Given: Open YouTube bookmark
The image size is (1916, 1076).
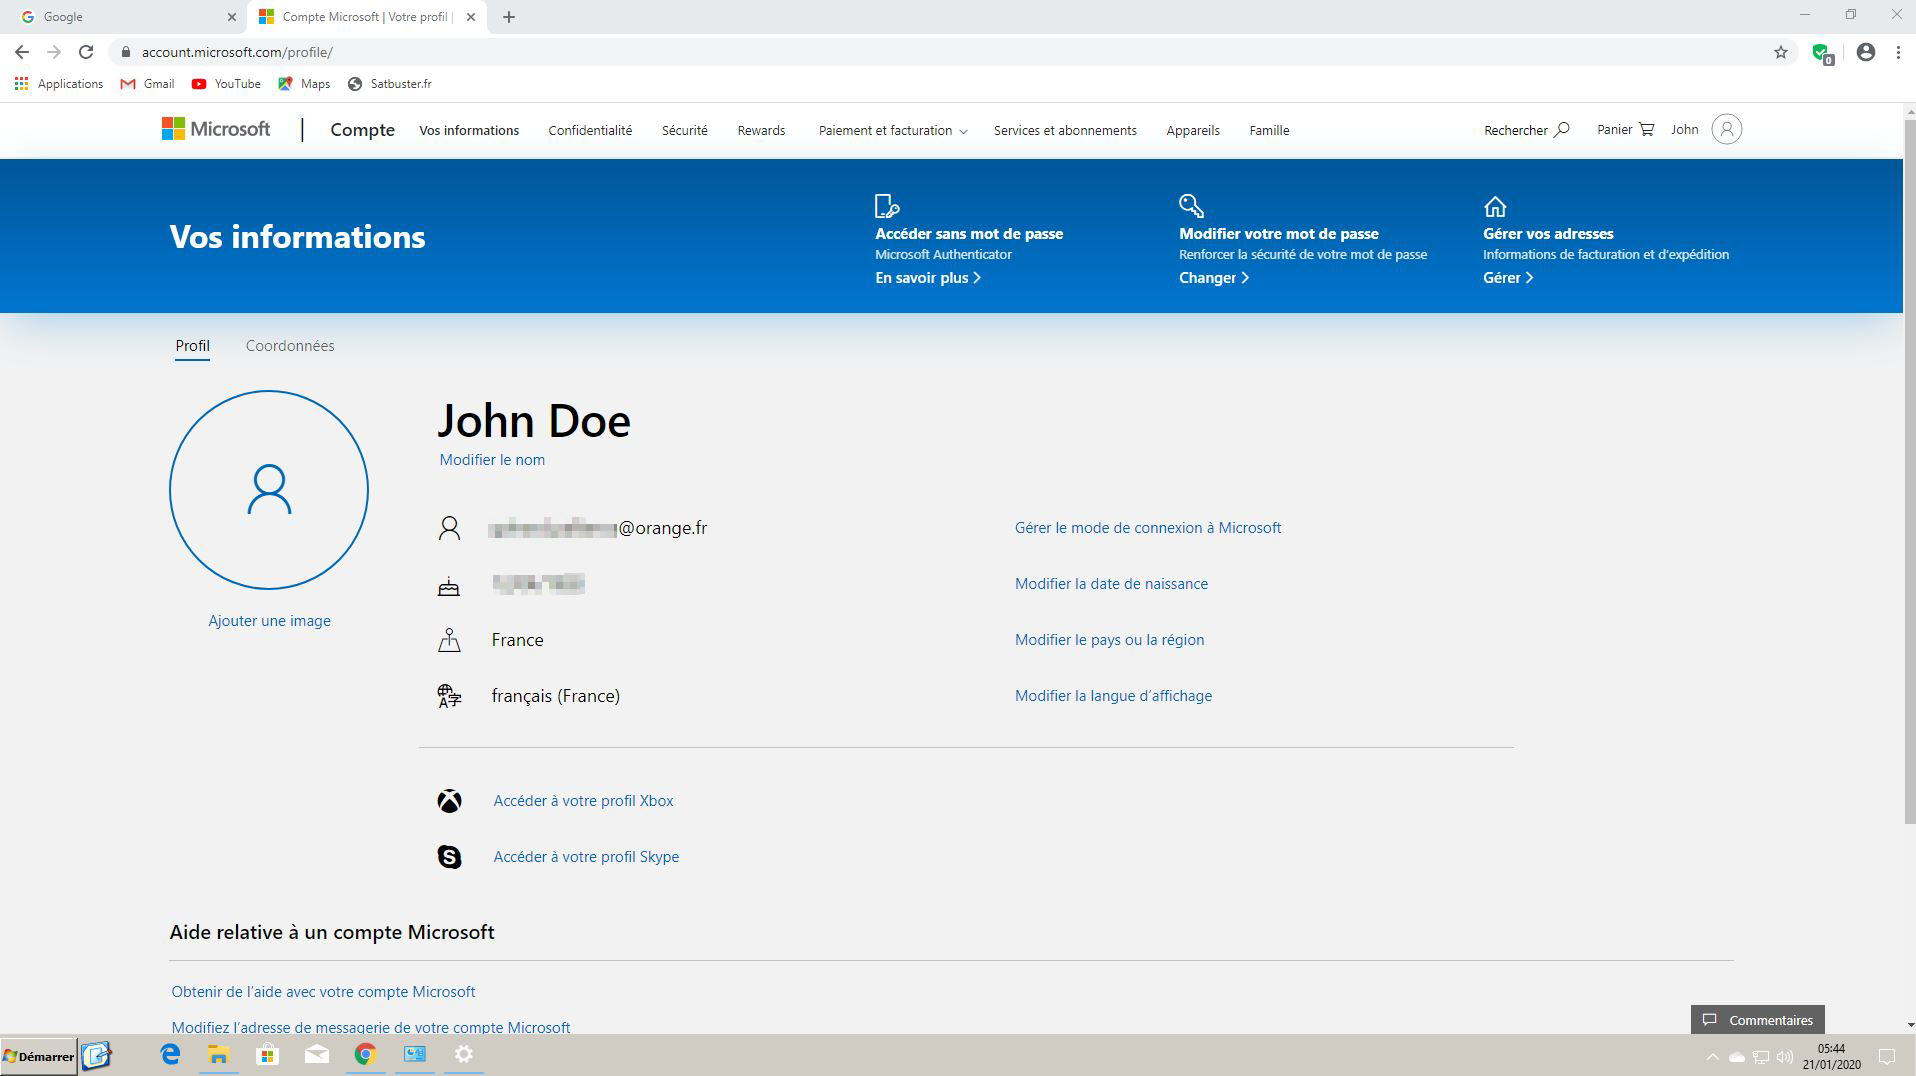Looking at the screenshot, I should tap(226, 84).
